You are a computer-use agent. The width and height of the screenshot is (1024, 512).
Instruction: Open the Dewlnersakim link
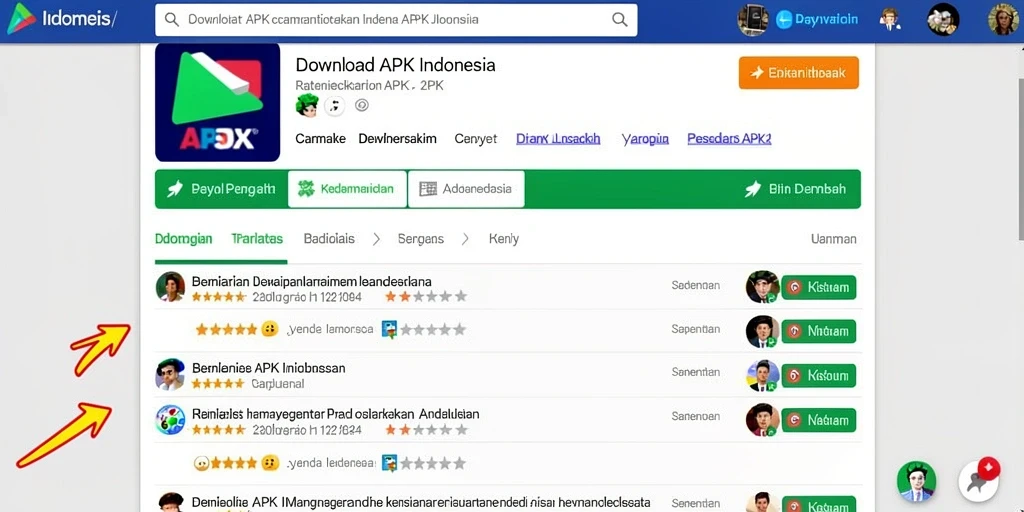398,138
